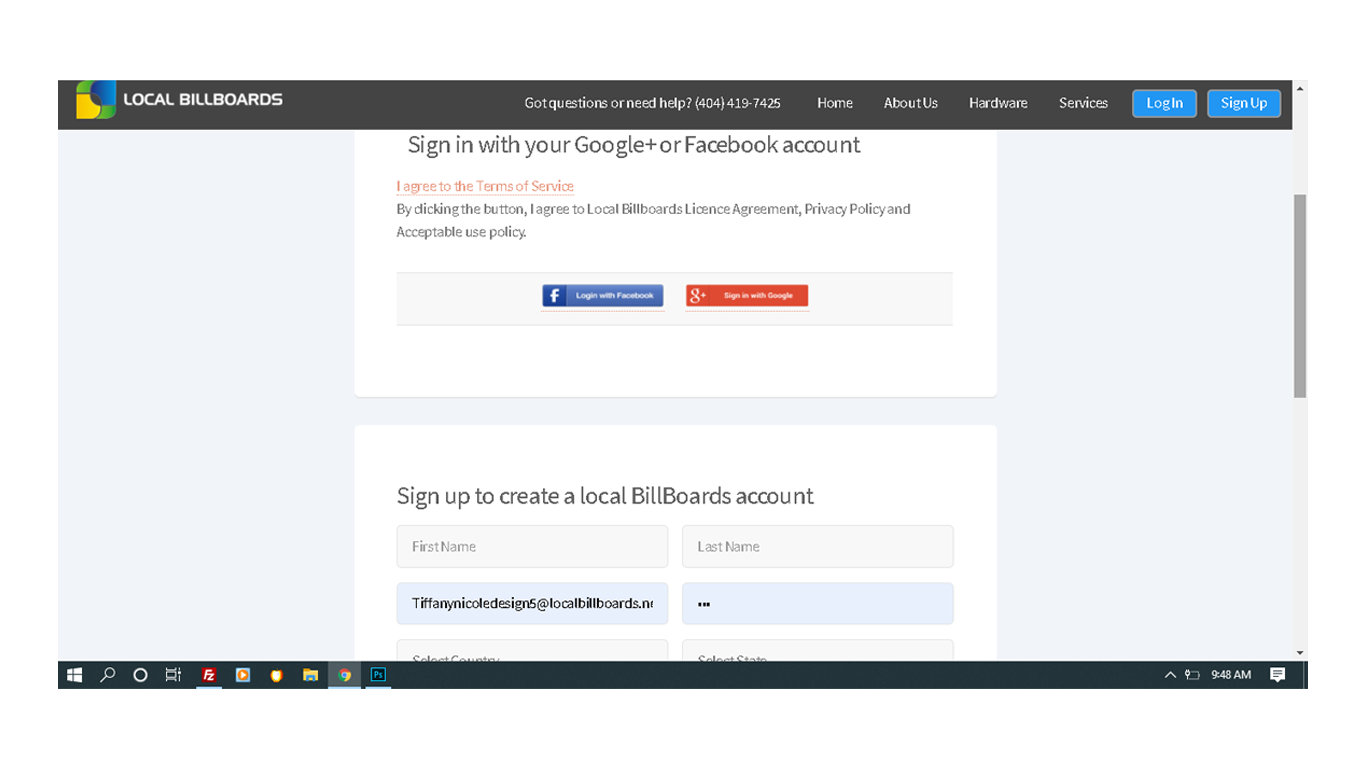This screenshot has height=768, width=1366.
Task: Open the Terms of Service link
Action: tap(485, 186)
